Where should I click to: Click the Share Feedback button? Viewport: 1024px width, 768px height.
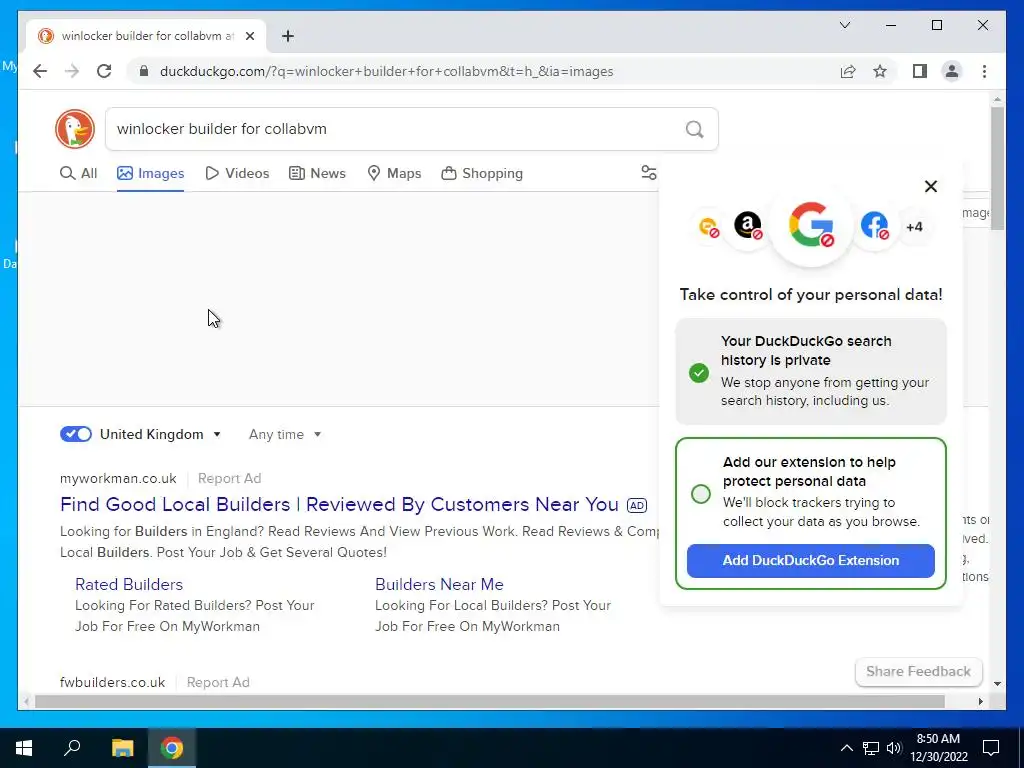(x=918, y=671)
